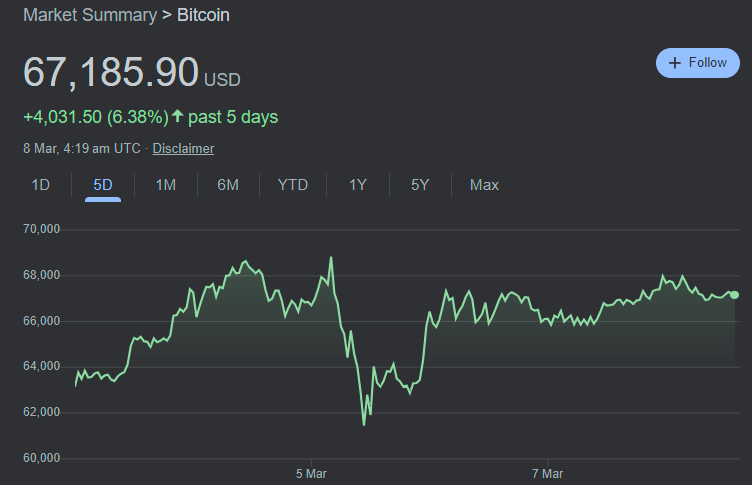View the 1Y price chart
This screenshot has width=752, height=485.
358,185
